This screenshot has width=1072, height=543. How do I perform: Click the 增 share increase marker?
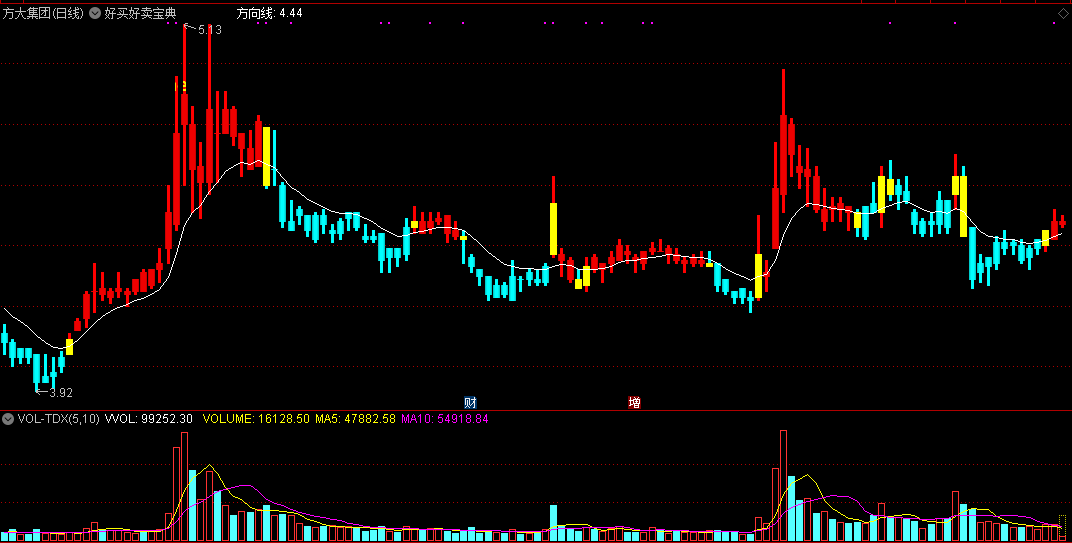[x=634, y=402]
